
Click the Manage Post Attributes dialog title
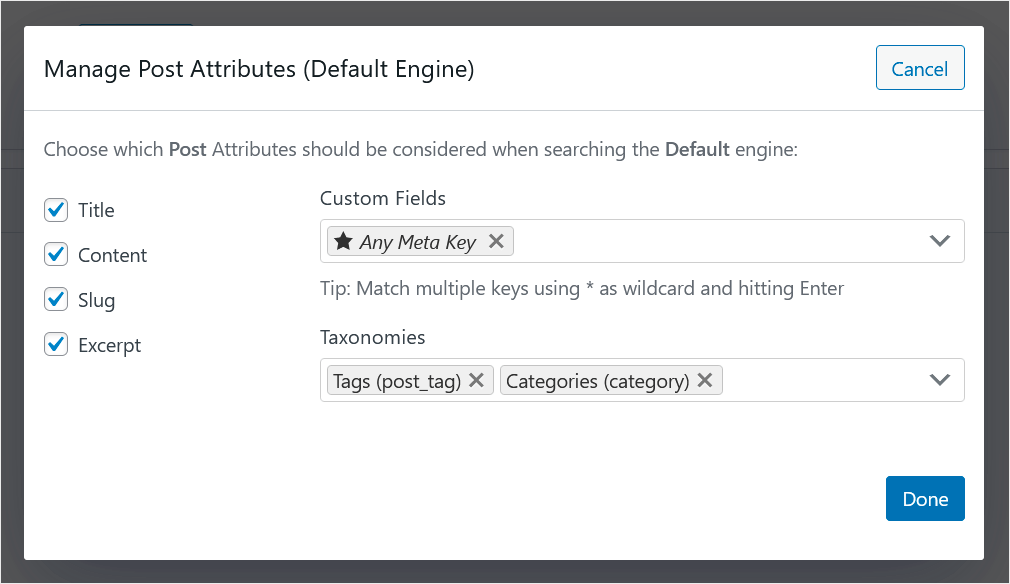pyautogui.click(x=259, y=69)
